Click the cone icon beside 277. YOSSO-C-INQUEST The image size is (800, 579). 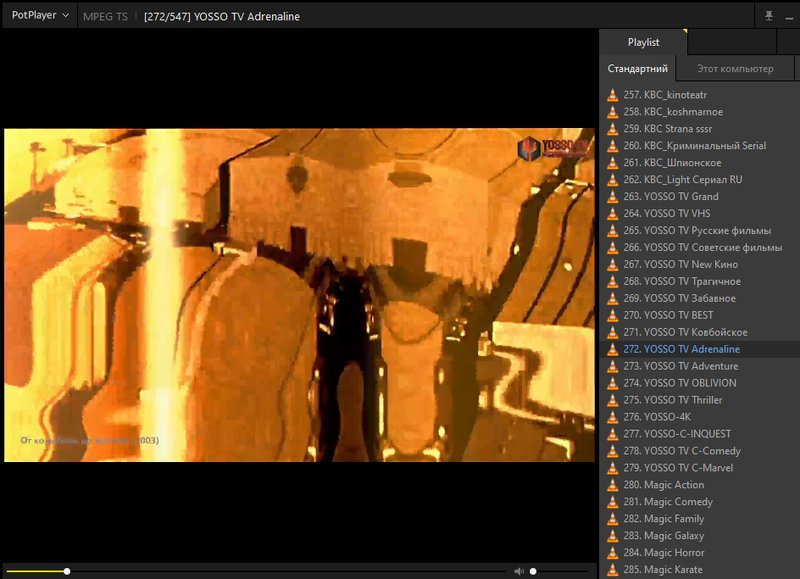[x=612, y=434]
